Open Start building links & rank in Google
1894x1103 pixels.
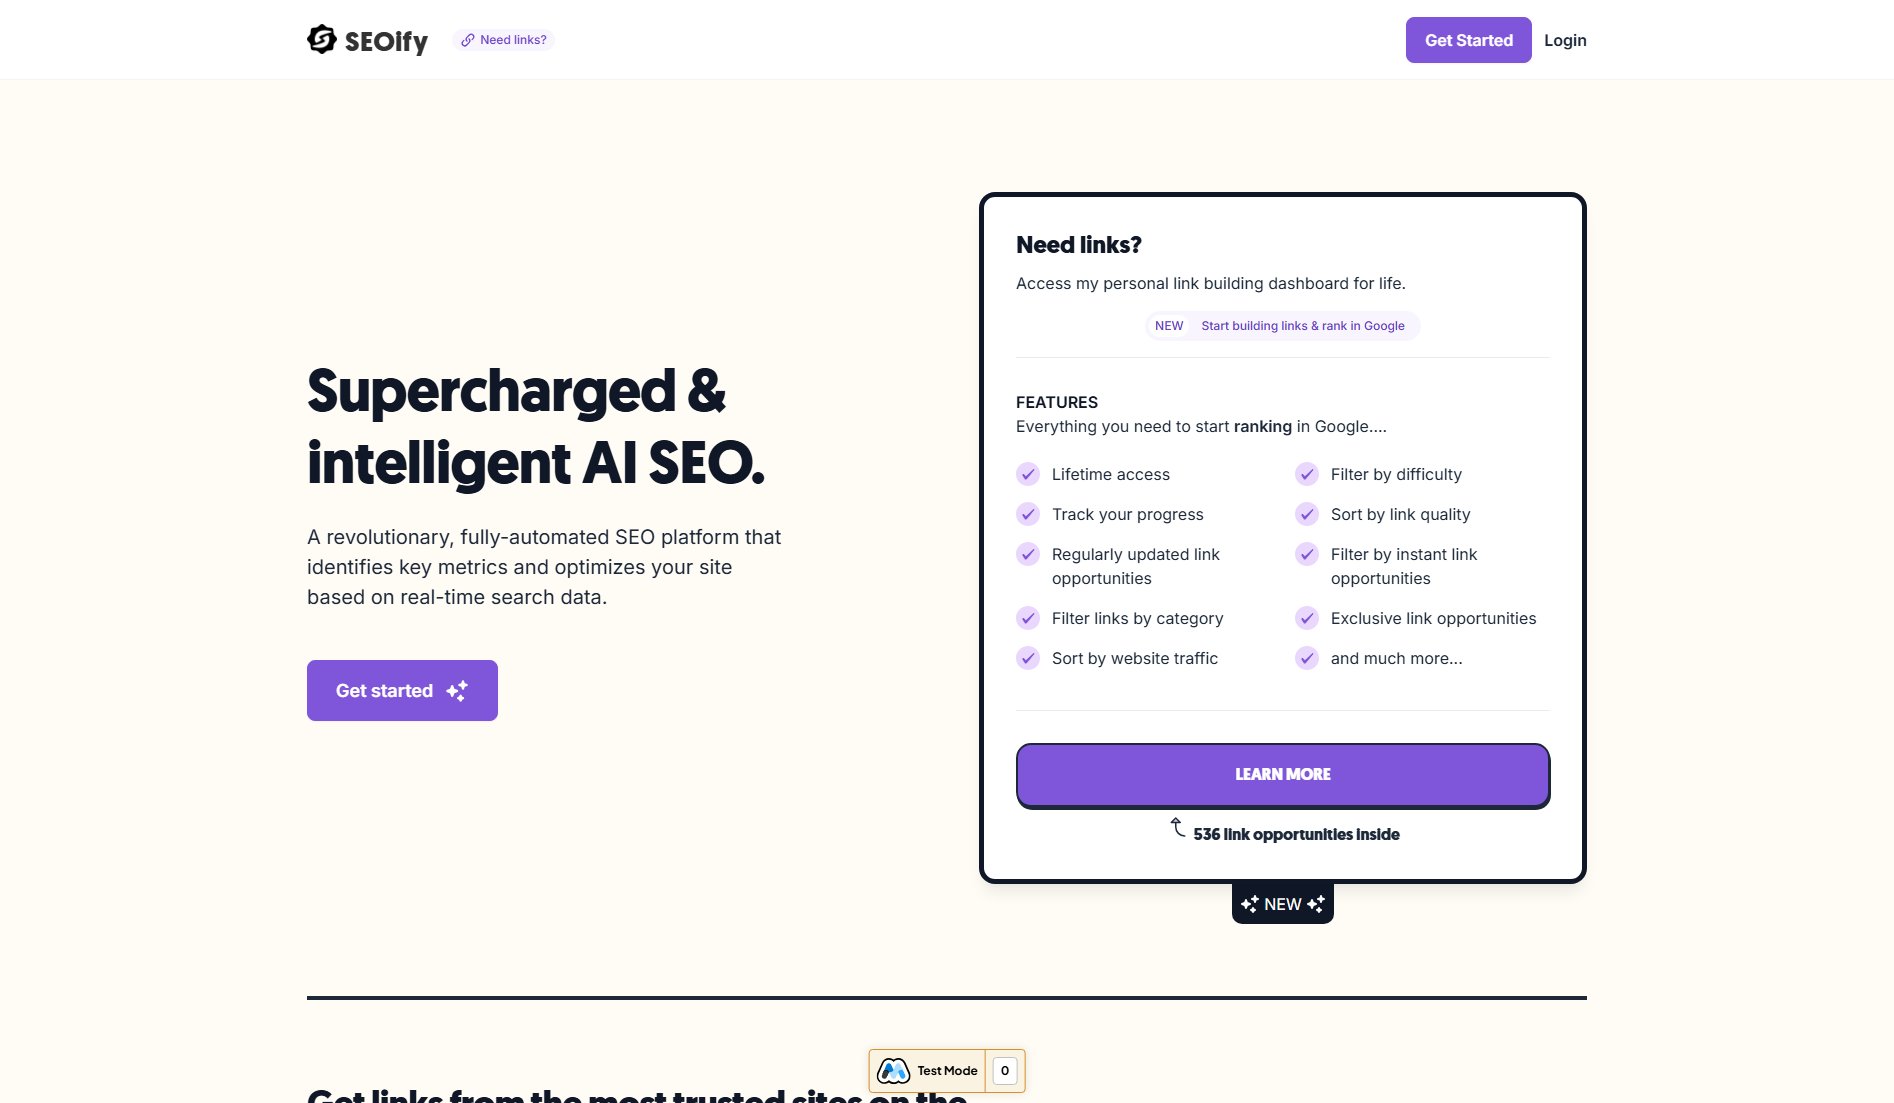[1302, 325]
